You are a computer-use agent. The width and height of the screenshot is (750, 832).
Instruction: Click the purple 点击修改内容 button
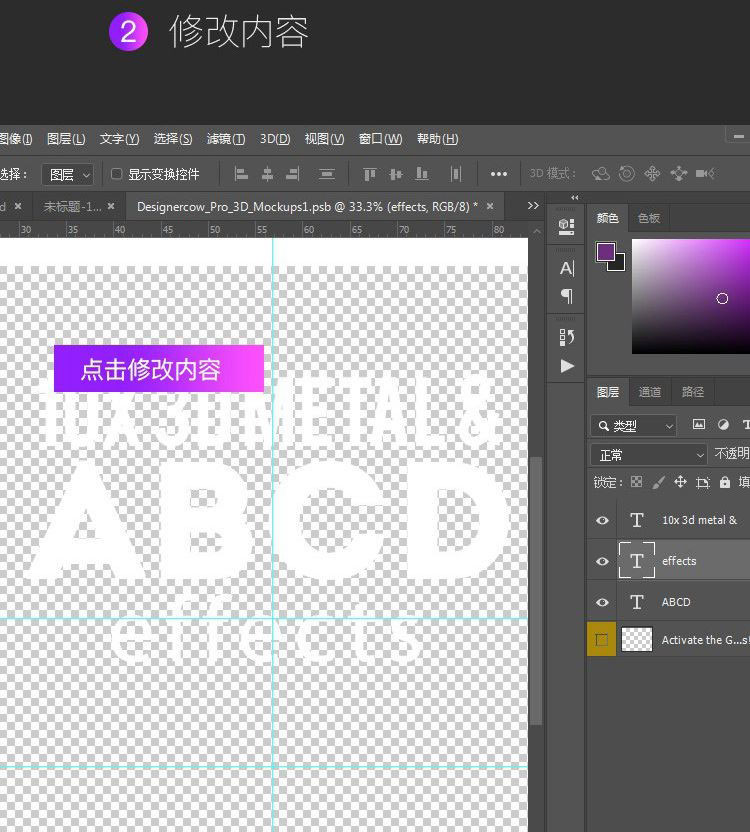tap(159, 369)
